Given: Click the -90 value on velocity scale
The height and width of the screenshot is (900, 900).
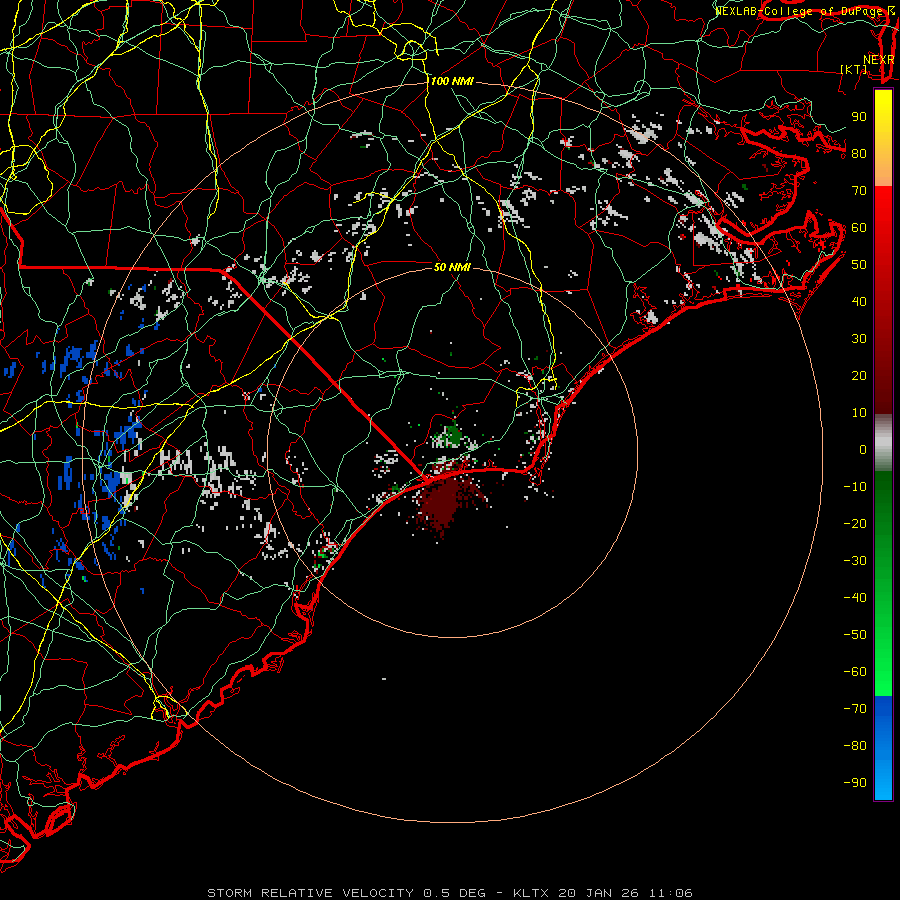Looking at the screenshot, I should [x=855, y=783].
